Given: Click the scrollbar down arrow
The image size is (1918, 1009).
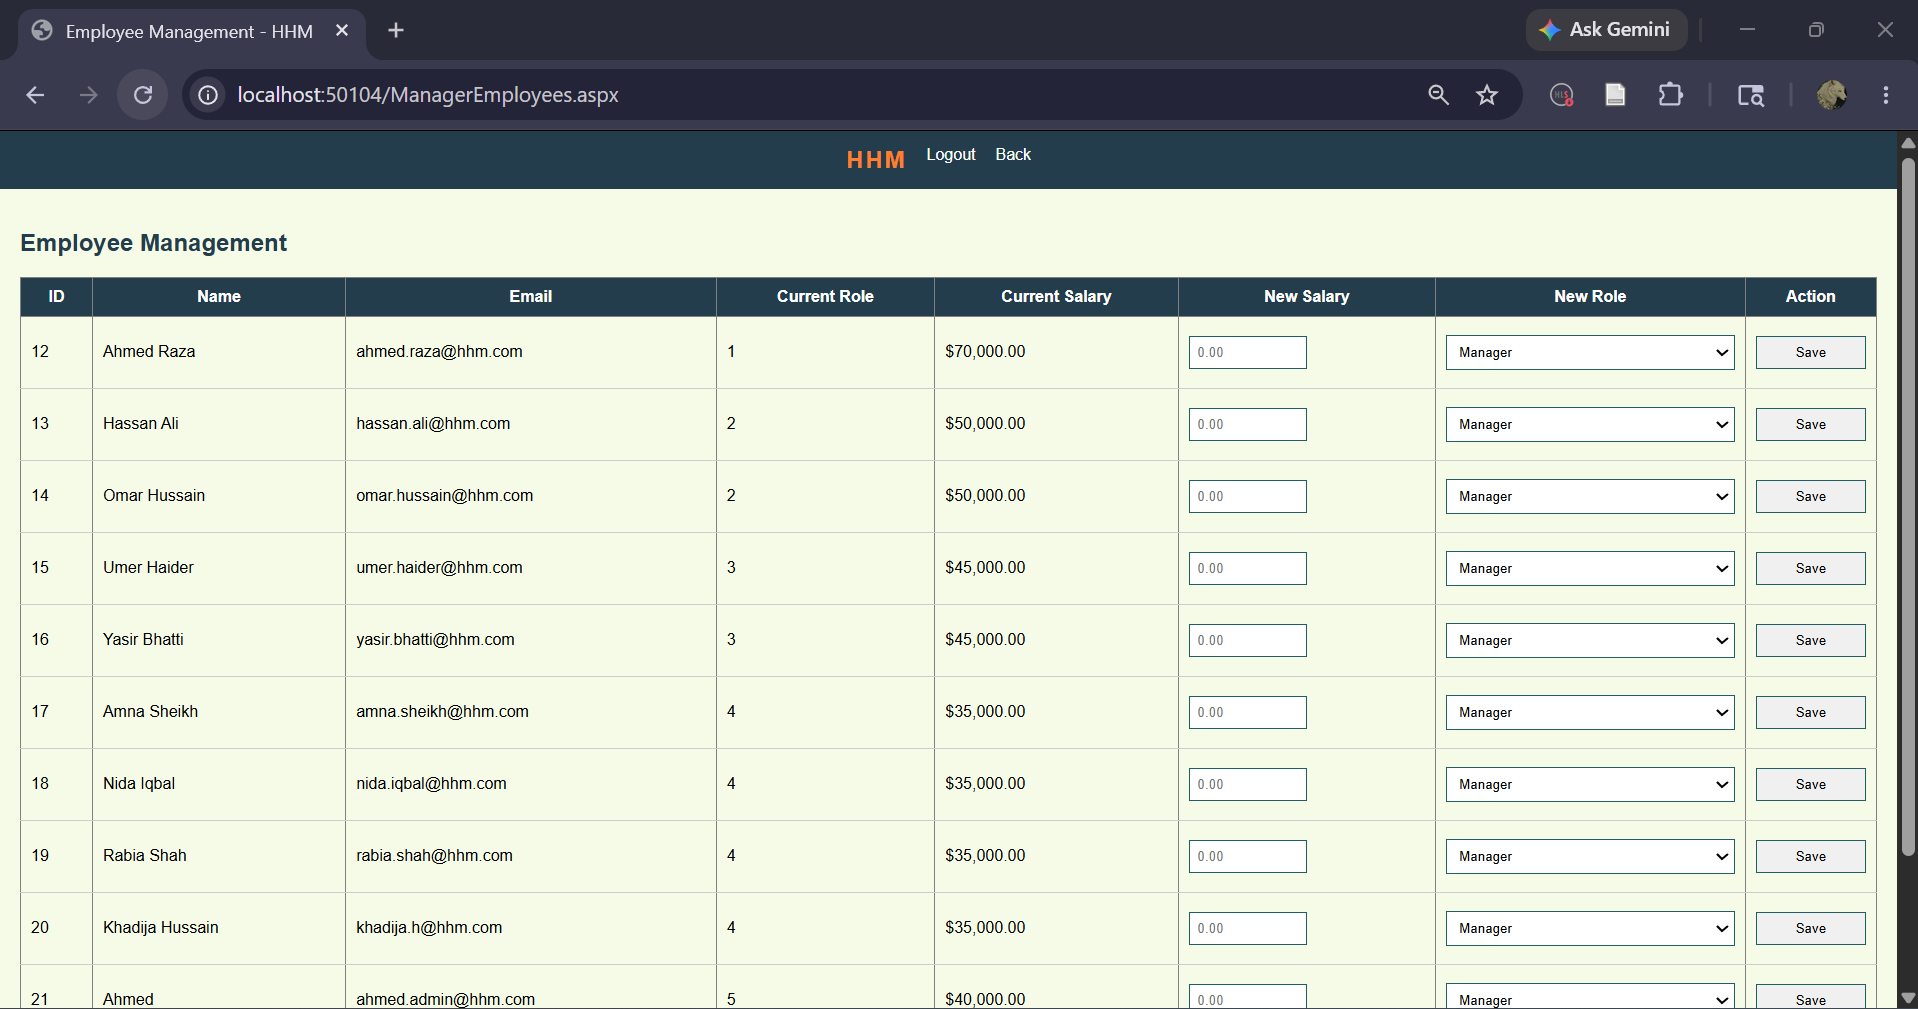Looking at the screenshot, I should (x=1908, y=998).
